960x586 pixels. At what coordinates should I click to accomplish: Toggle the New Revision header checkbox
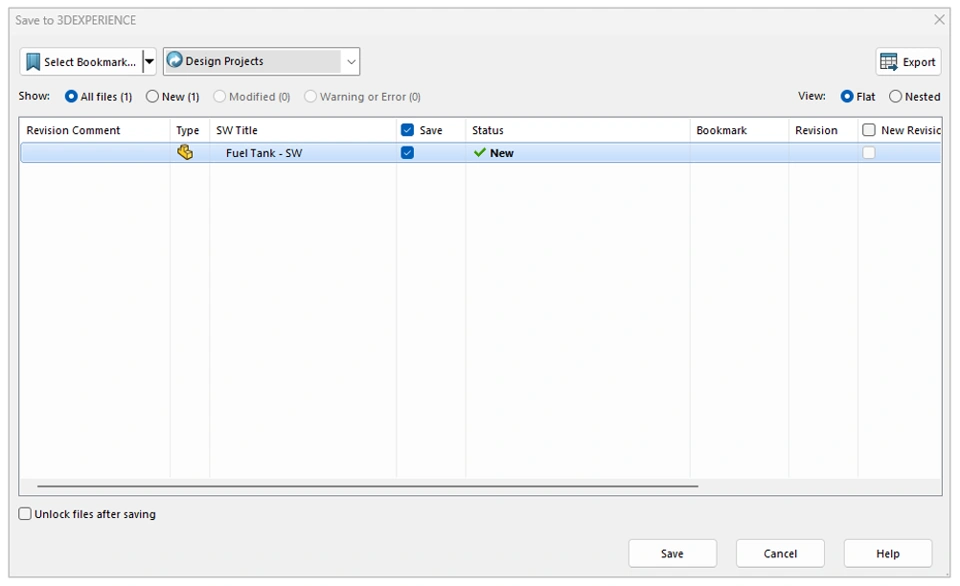pyautogui.click(x=868, y=130)
